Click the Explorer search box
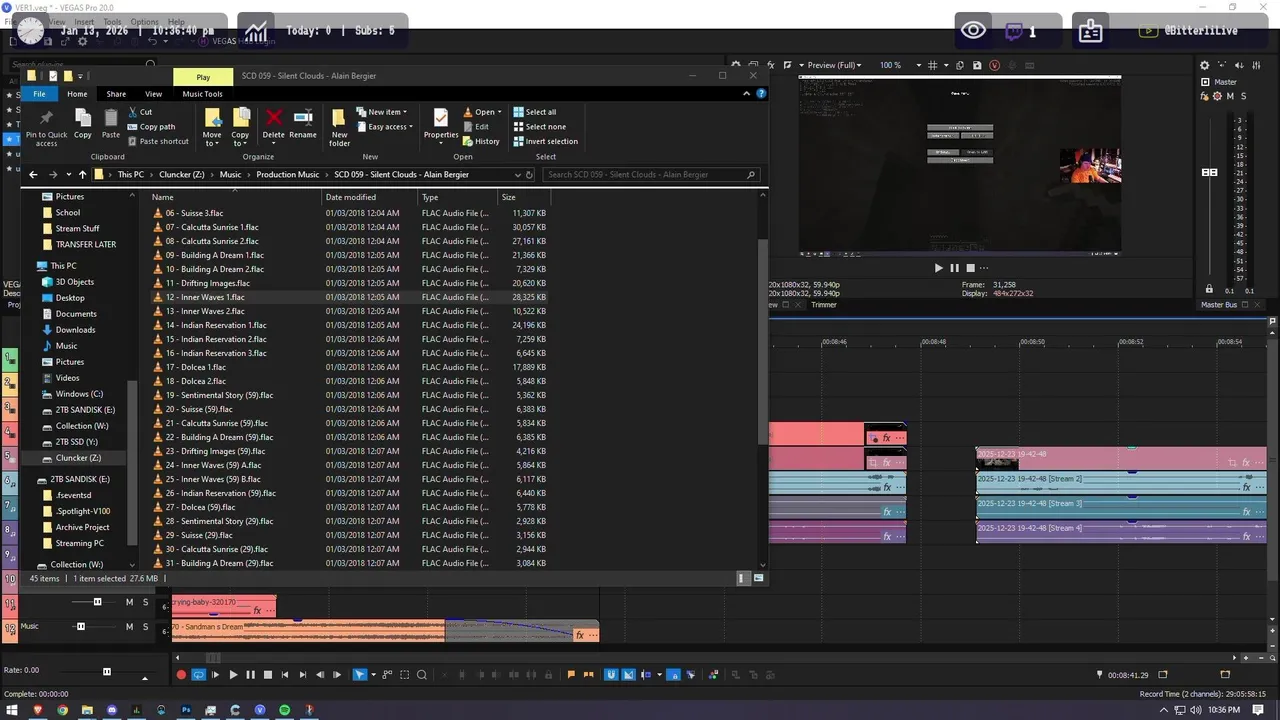The height and width of the screenshot is (720, 1280). [x=651, y=174]
